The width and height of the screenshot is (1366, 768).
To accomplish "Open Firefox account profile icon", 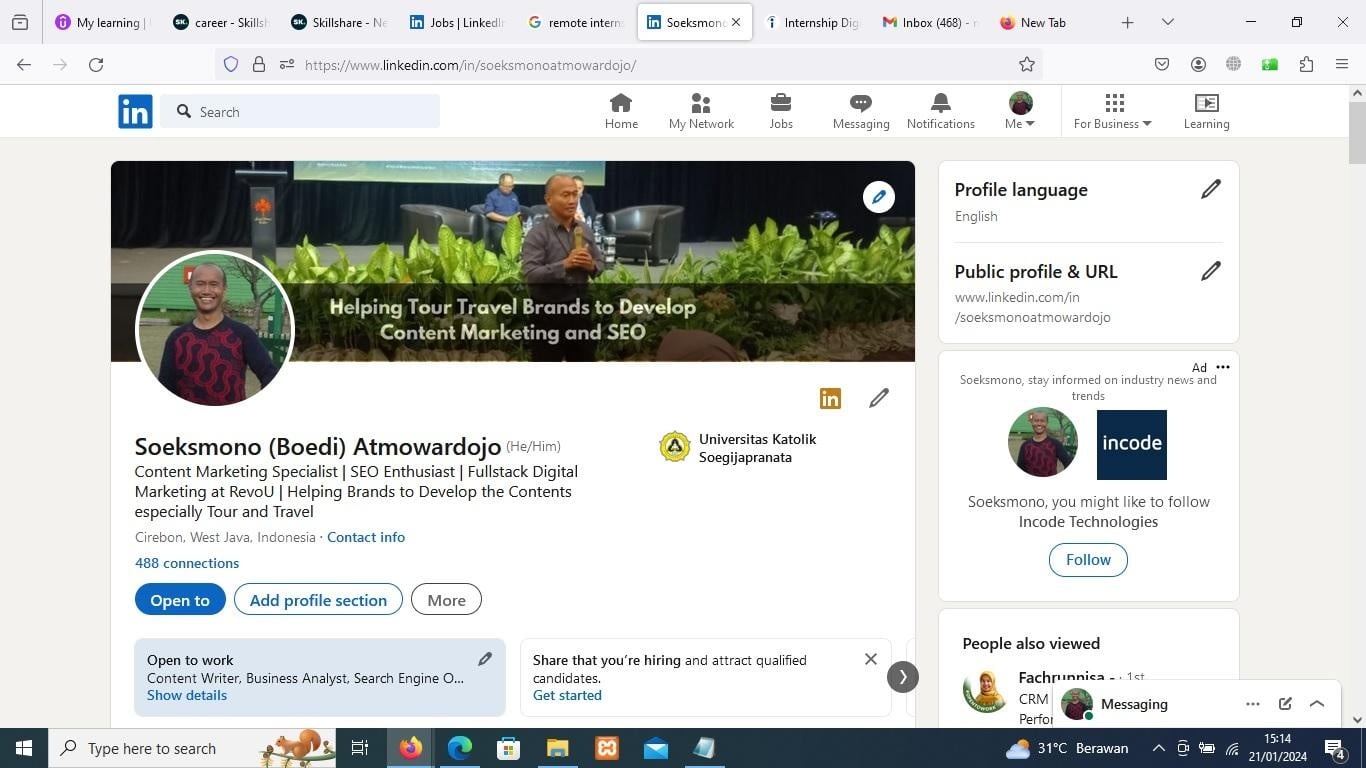I will (x=1198, y=64).
